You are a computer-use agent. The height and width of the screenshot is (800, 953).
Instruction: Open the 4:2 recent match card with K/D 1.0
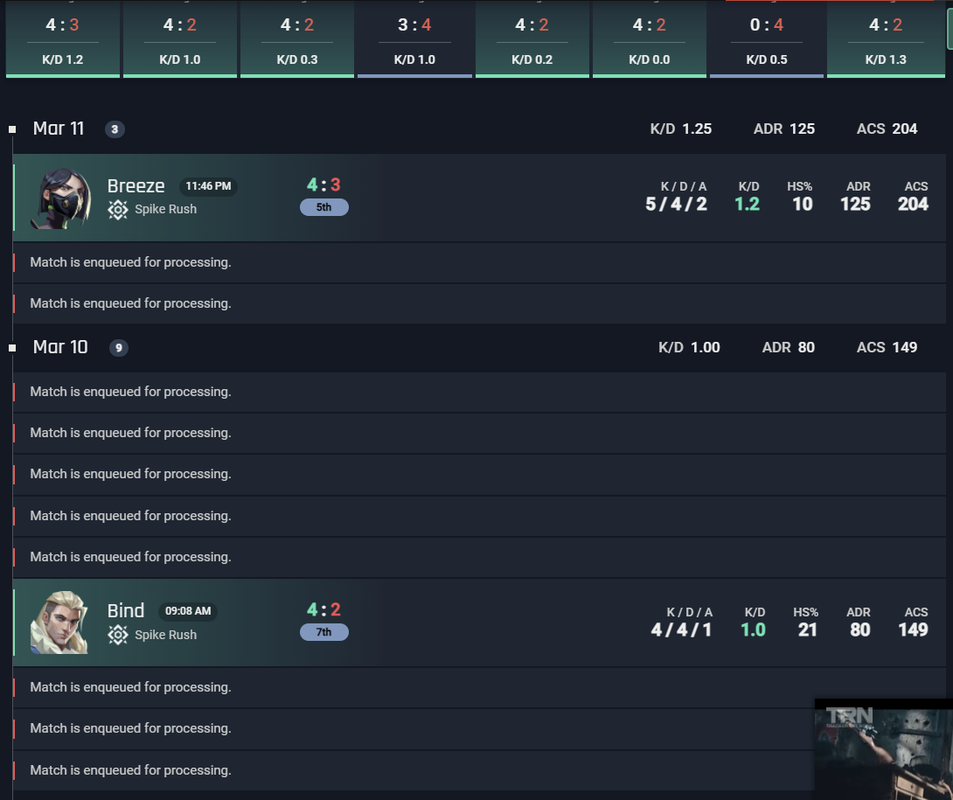point(180,39)
